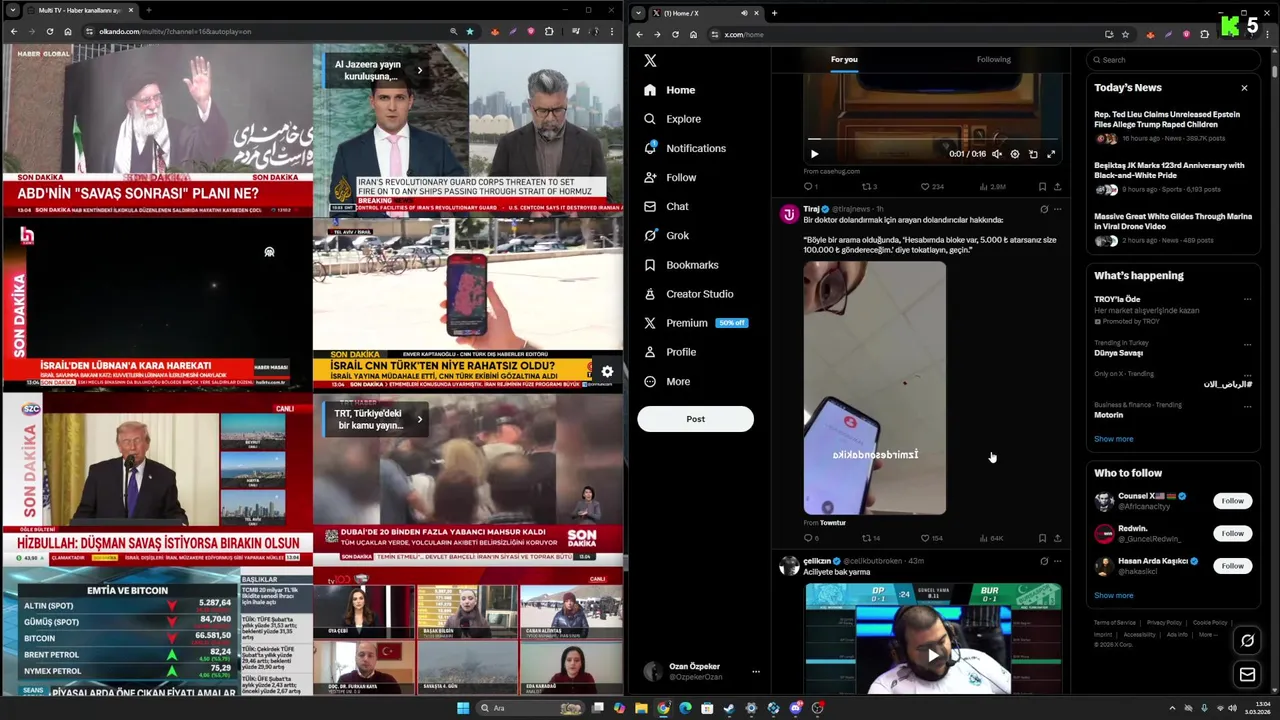The image size is (1280, 720).
Task: Follow Counsel X account
Action: point(1232,501)
